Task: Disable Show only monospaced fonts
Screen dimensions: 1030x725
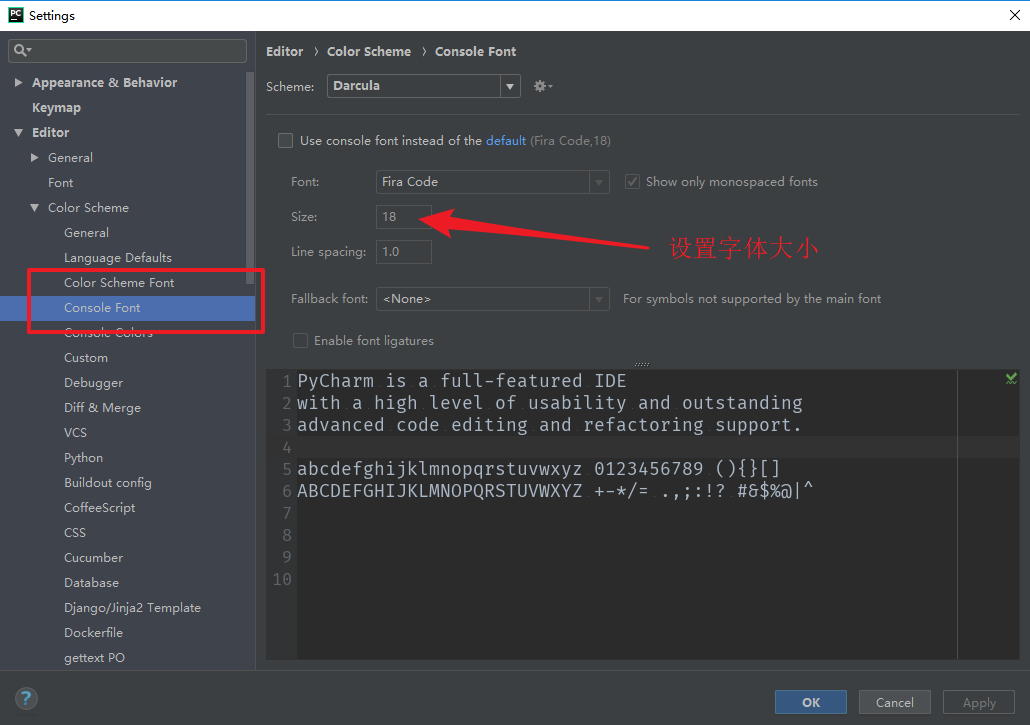Action: click(x=632, y=181)
